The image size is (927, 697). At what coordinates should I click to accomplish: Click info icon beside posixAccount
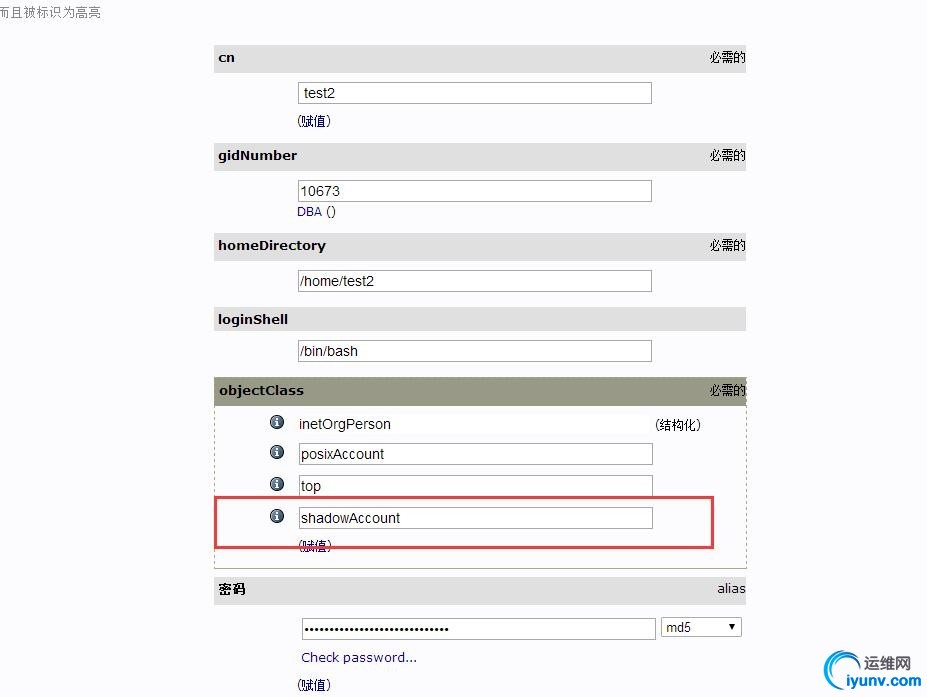tap(277, 452)
